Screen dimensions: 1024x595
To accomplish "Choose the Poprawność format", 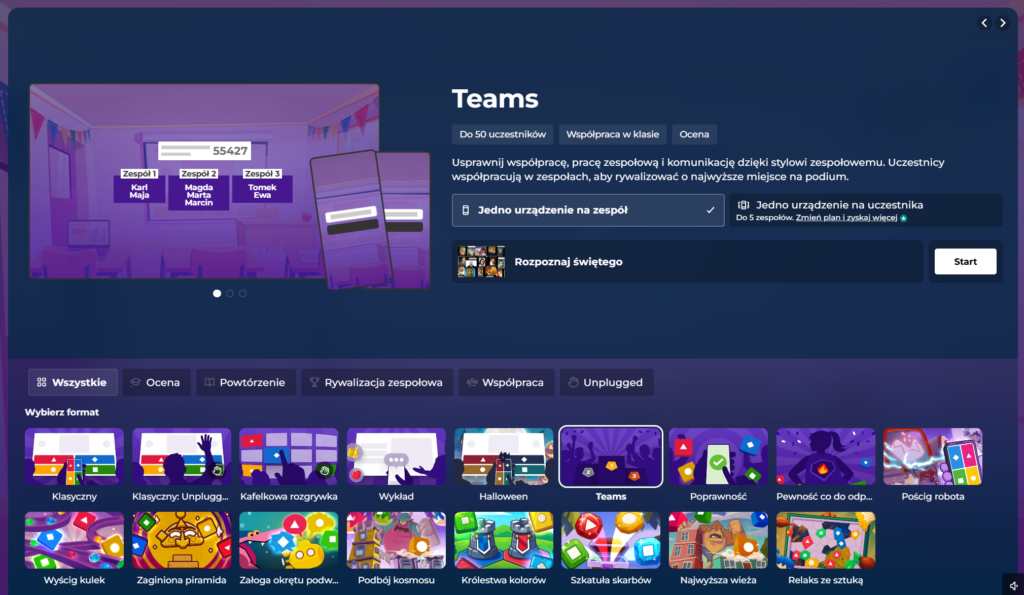I will pyautogui.click(x=718, y=457).
